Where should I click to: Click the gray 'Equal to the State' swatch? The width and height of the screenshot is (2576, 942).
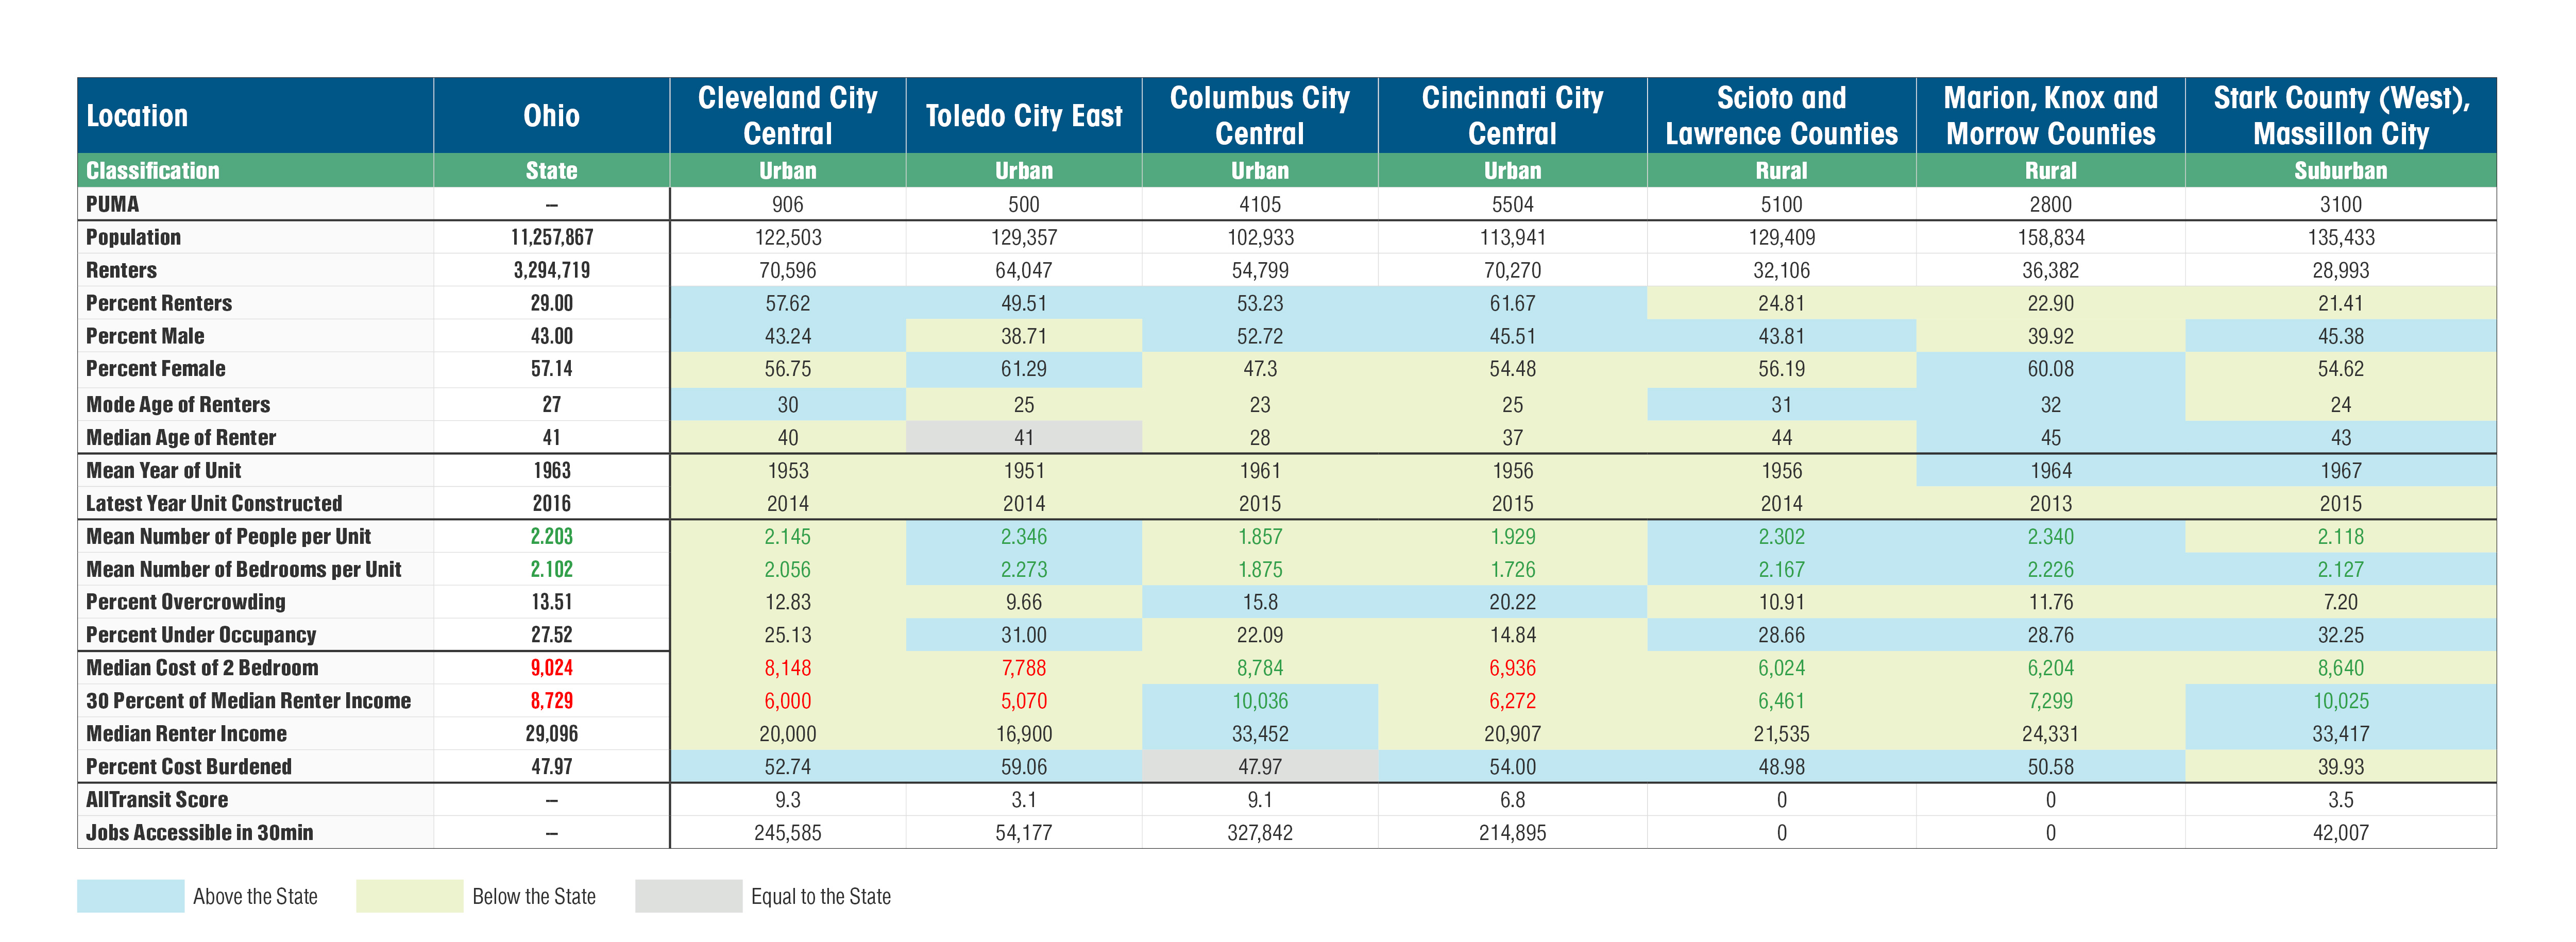pos(688,896)
